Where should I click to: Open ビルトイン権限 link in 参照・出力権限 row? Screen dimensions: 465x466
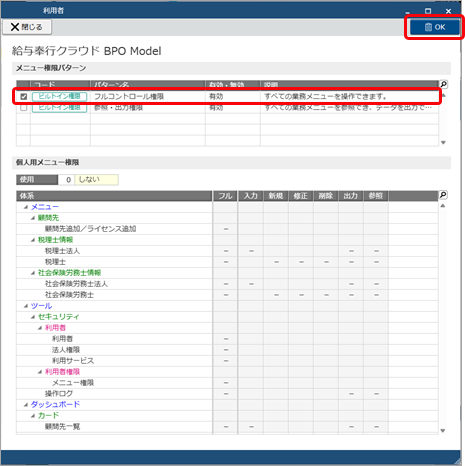[x=60, y=108]
